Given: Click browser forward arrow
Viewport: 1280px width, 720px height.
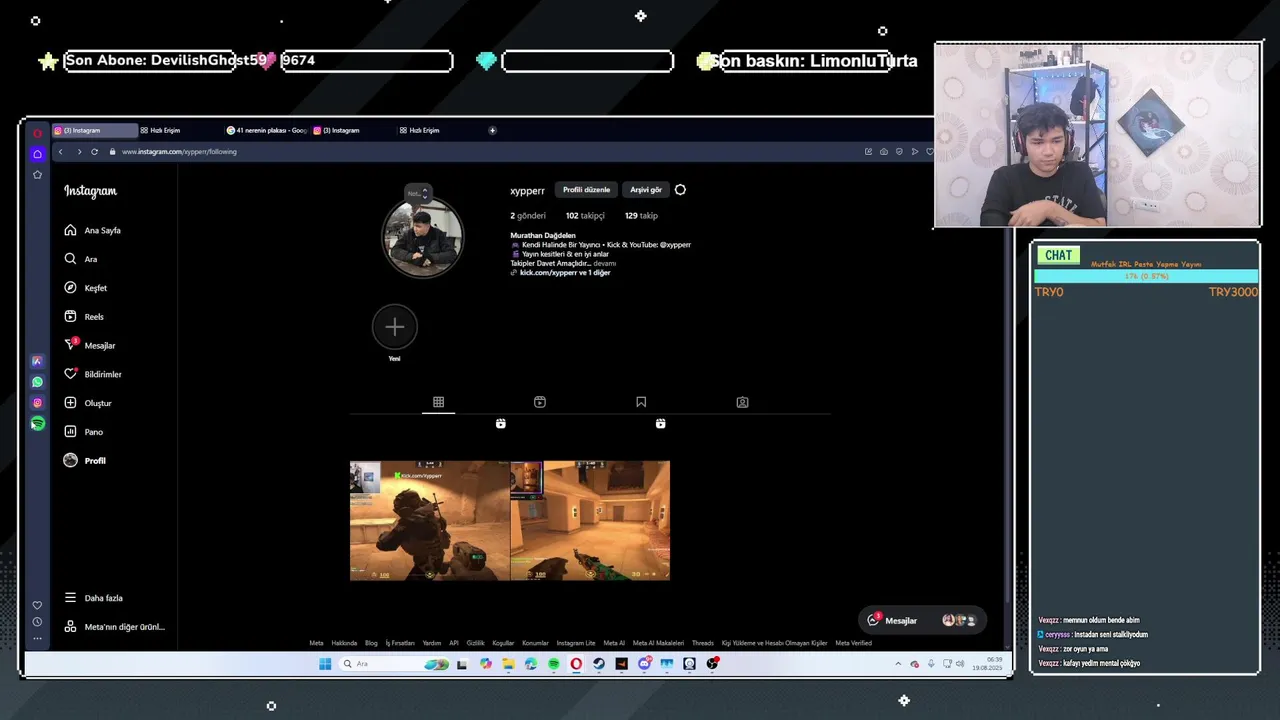Looking at the screenshot, I should point(79,152).
